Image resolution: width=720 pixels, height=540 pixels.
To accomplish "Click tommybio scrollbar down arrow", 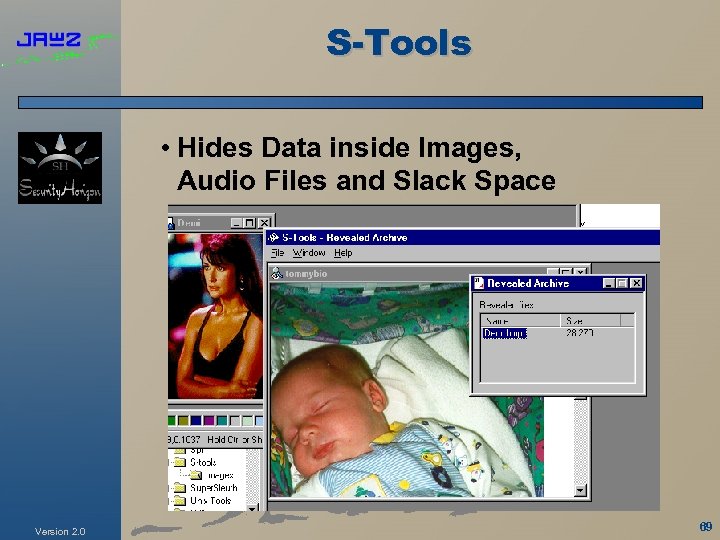I will coord(580,491).
